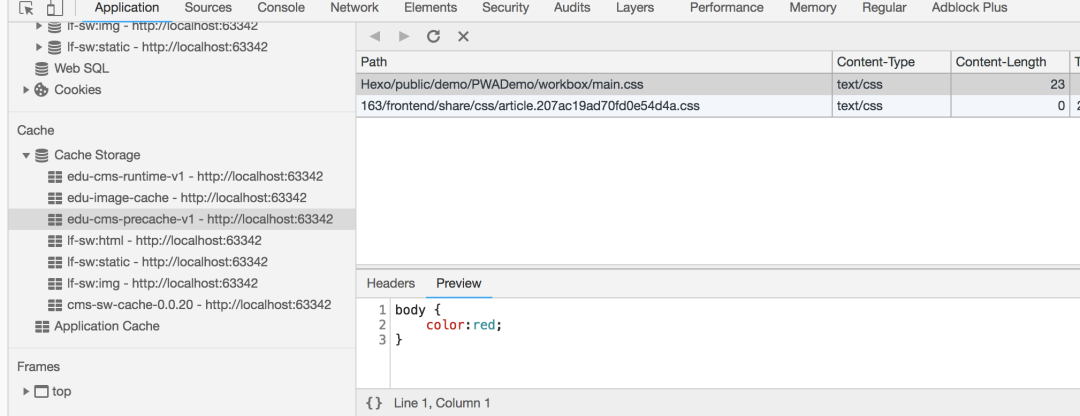Expand the Cookies tree node
The height and width of the screenshot is (416, 1080).
(27, 90)
